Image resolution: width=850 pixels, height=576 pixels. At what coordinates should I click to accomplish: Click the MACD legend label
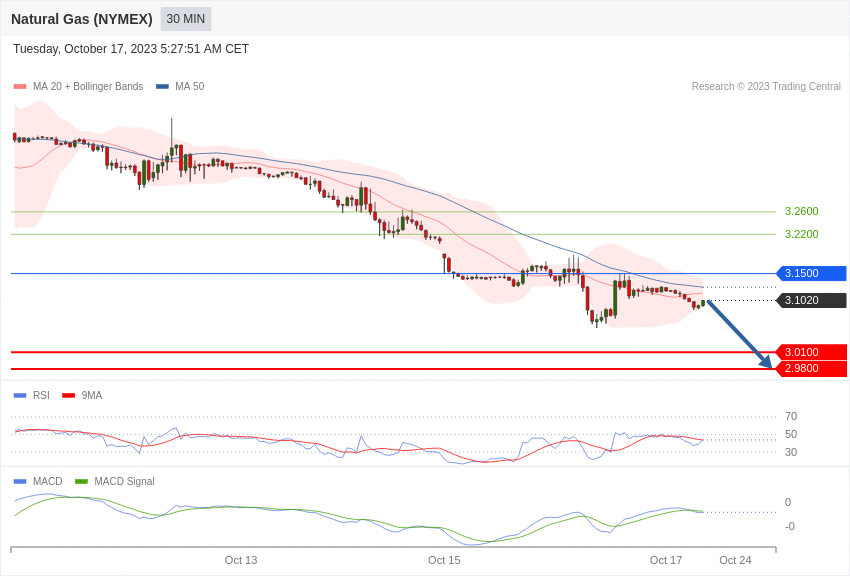[48, 481]
